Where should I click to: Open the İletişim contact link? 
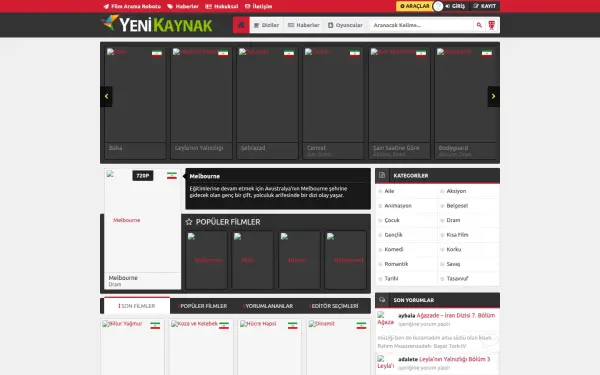258,7
